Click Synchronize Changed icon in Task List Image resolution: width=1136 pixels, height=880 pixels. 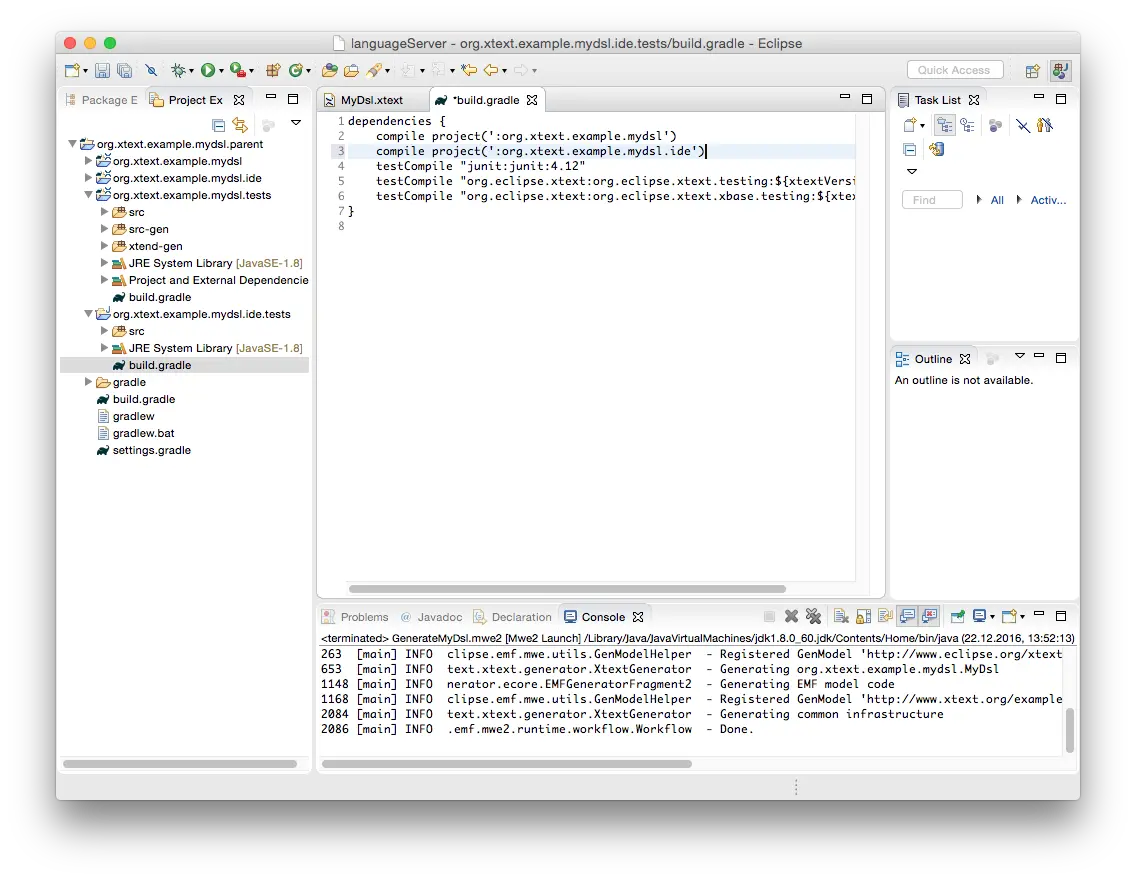point(936,149)
